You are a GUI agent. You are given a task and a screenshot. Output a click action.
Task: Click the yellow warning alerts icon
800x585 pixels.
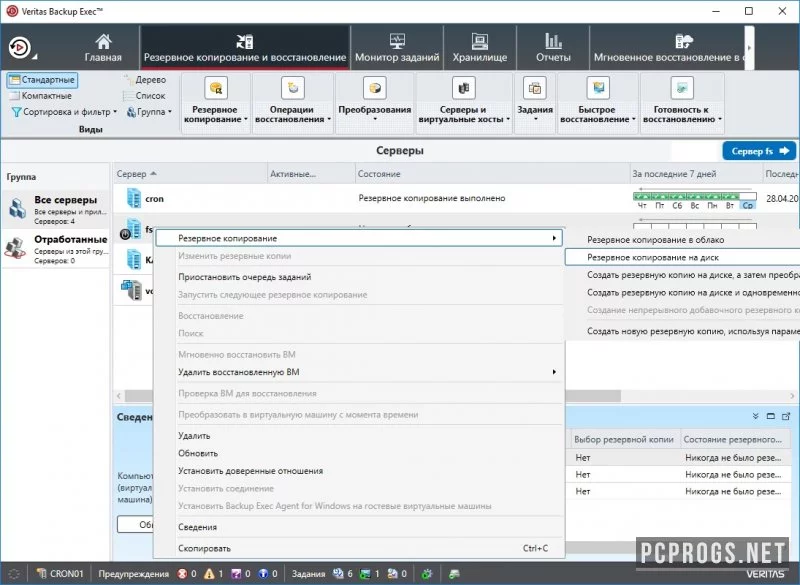pos(209,573)
